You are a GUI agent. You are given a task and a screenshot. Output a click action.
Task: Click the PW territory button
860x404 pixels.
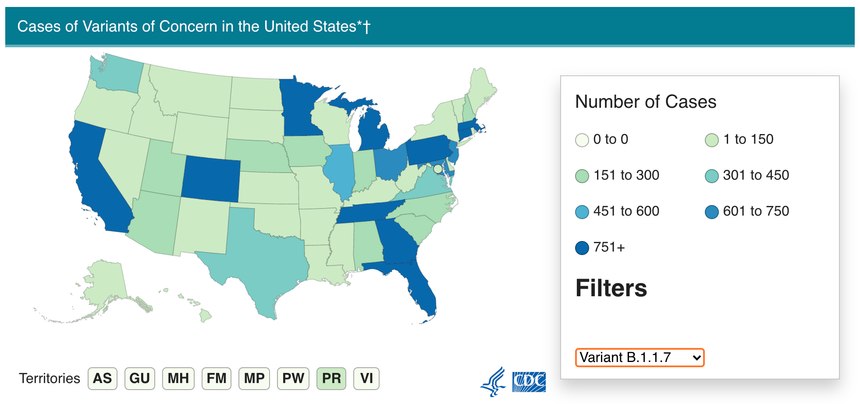pyautogui.click(x=292, y=379)
